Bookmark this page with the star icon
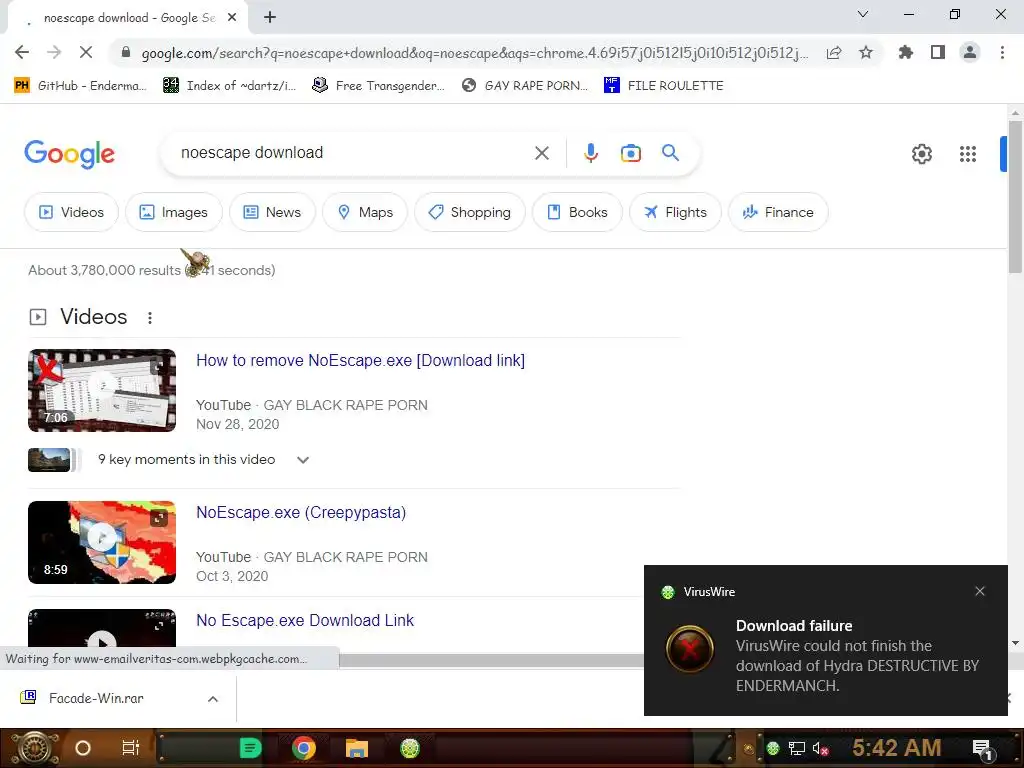This screenshot has width=1024, height=768. click(x=866, y=52)
